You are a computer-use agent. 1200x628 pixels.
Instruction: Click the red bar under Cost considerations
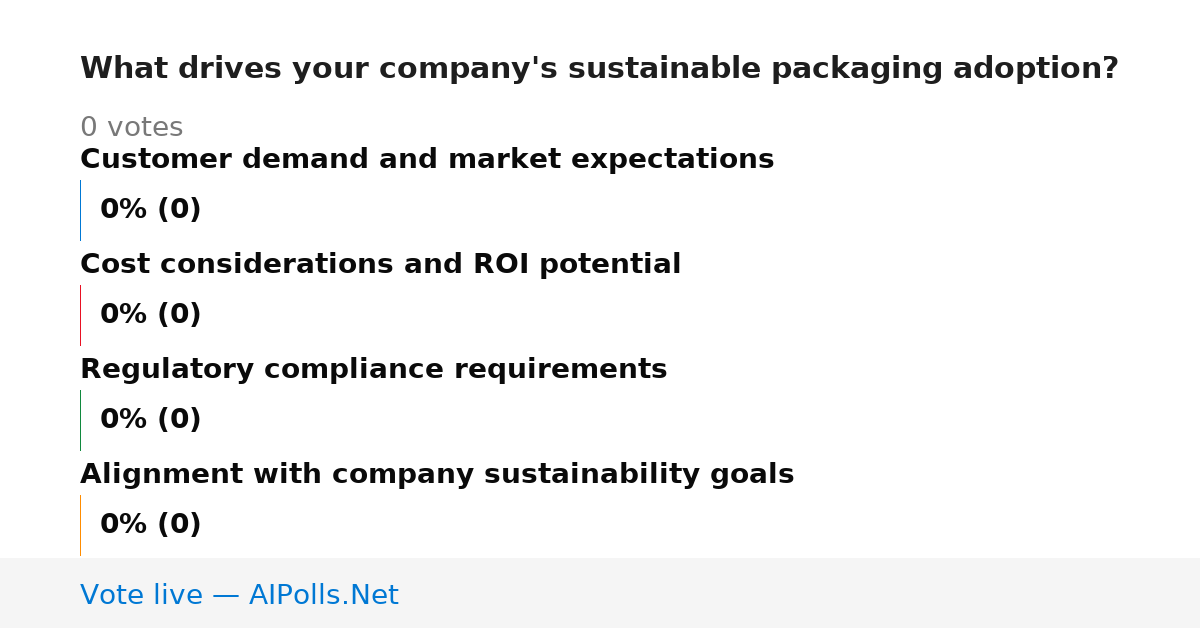80,315
